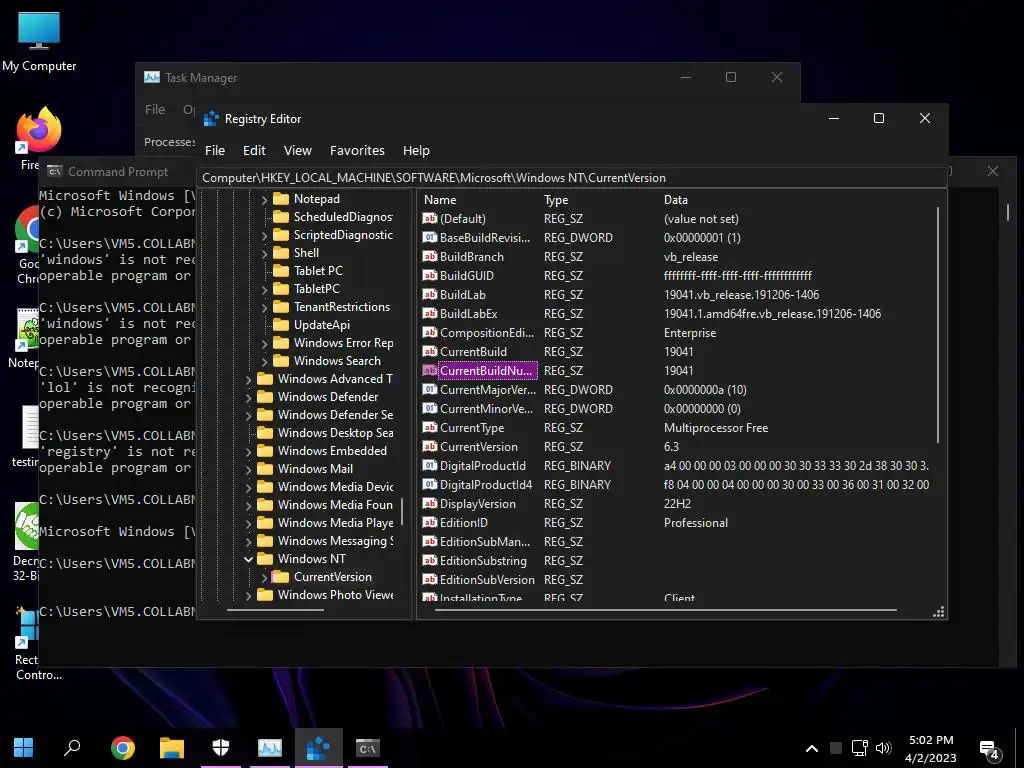
Task: Open Chrome from the taskbar
Action: pos(123,748)
